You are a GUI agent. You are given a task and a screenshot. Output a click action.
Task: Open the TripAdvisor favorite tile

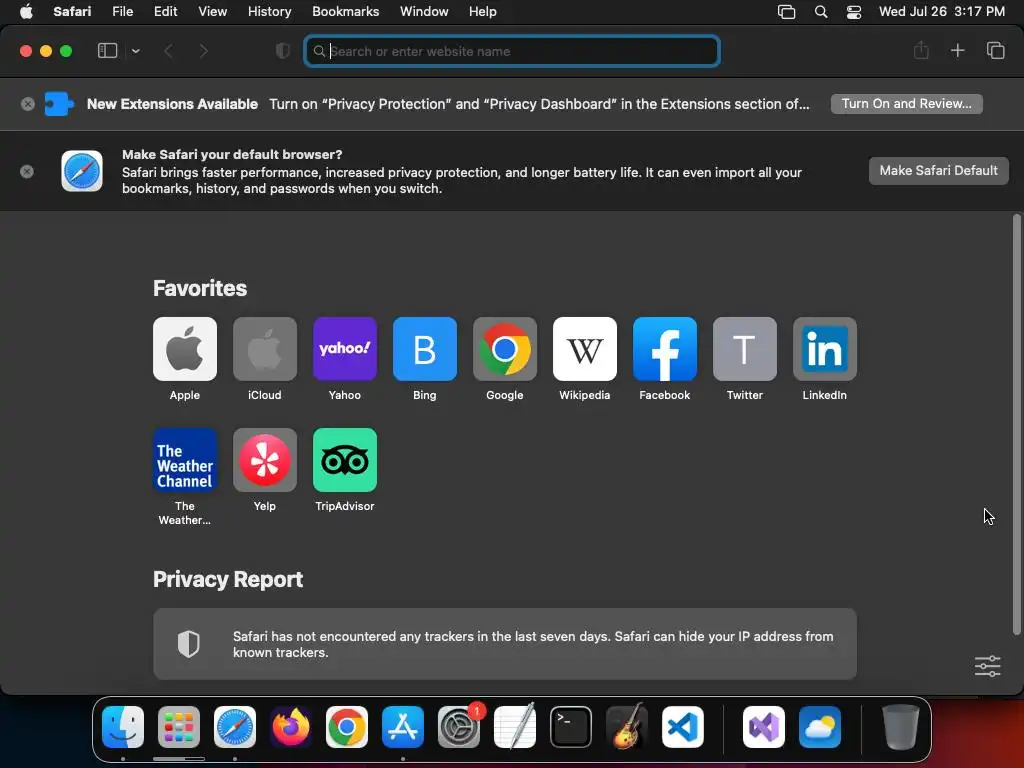click(345, 460)
